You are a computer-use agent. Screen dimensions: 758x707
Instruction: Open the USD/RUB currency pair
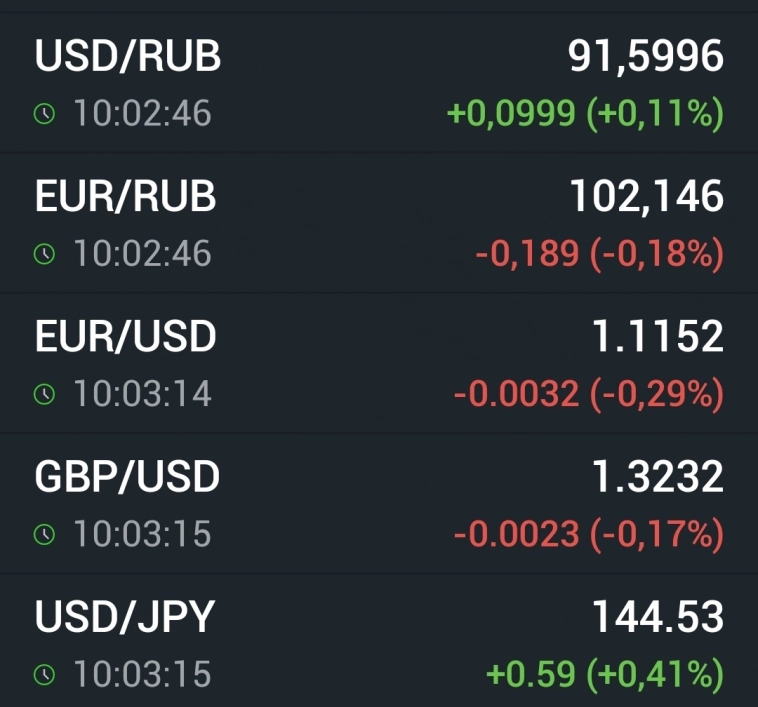(128, 57)
